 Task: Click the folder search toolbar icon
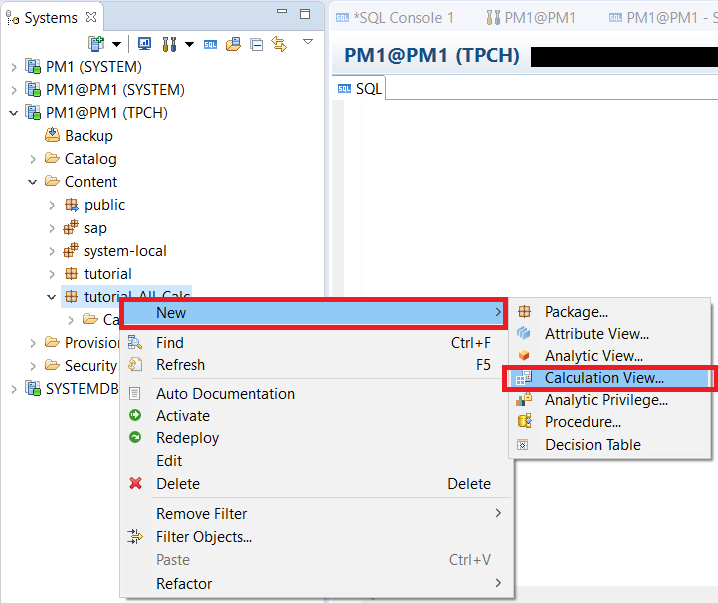pos(234,44)
